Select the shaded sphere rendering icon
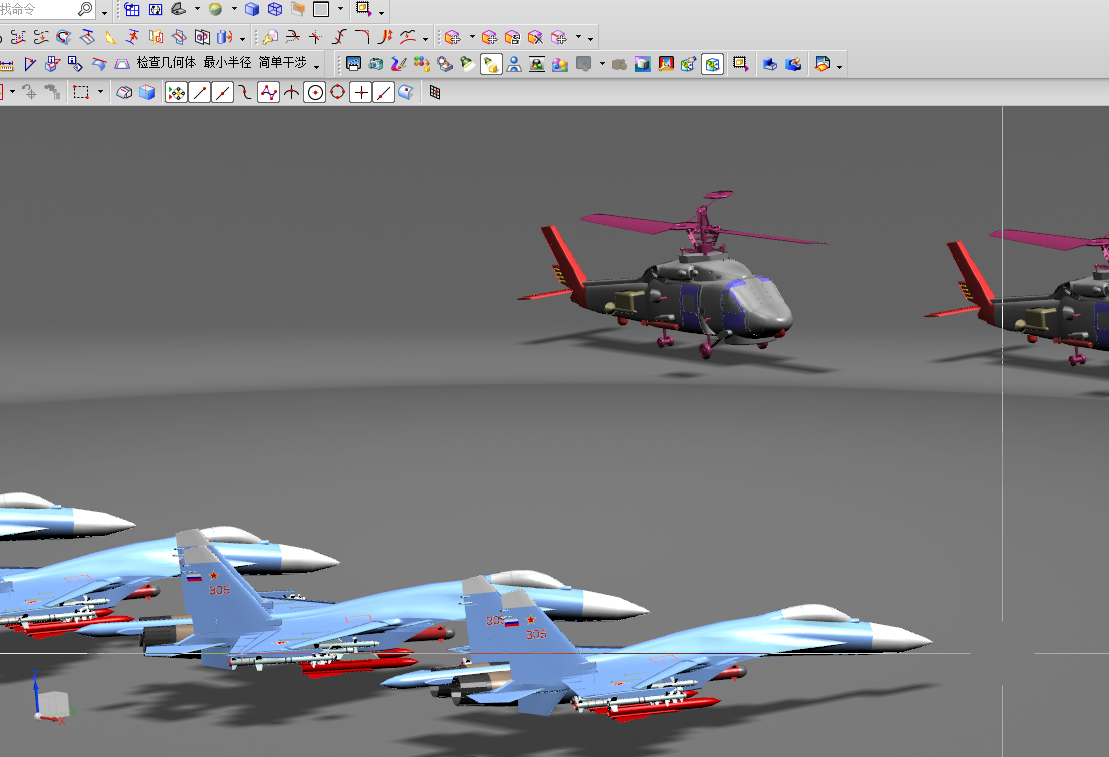This screenshot has height=757, width=1109. (x=215, y=9)
